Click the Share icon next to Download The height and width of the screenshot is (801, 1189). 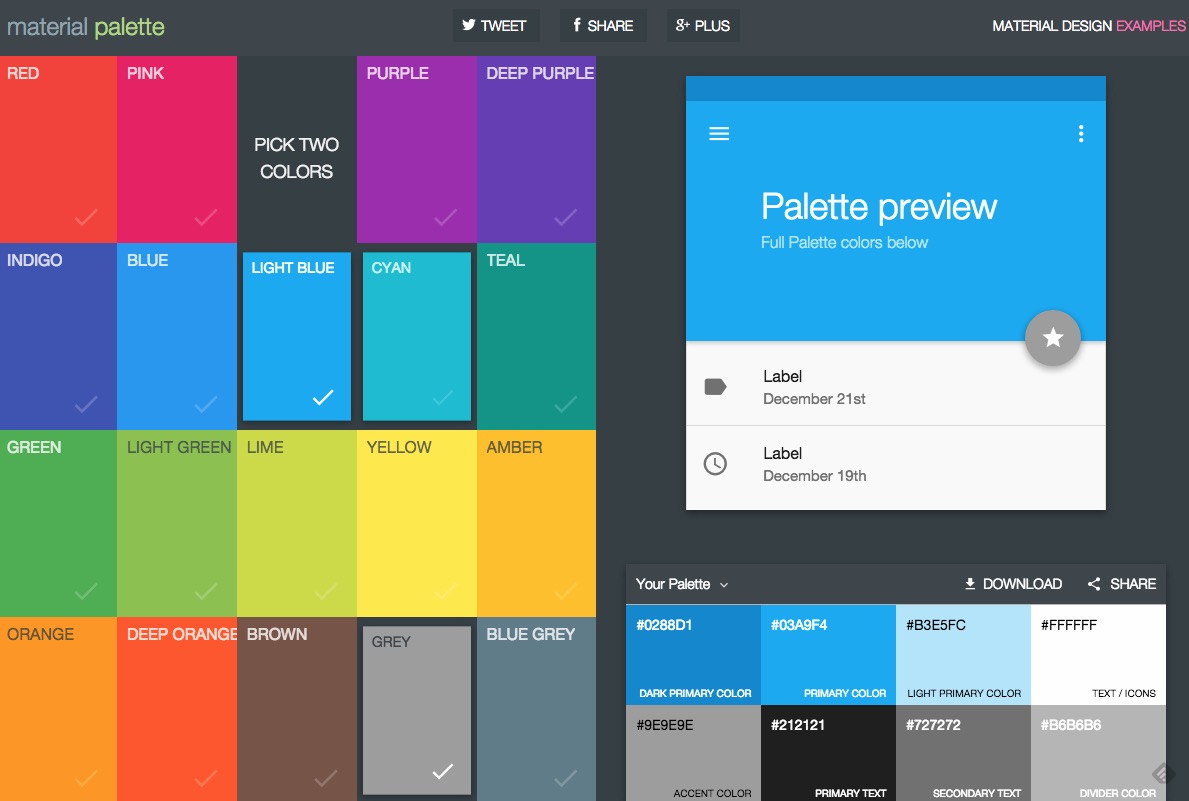point(1095,583)
